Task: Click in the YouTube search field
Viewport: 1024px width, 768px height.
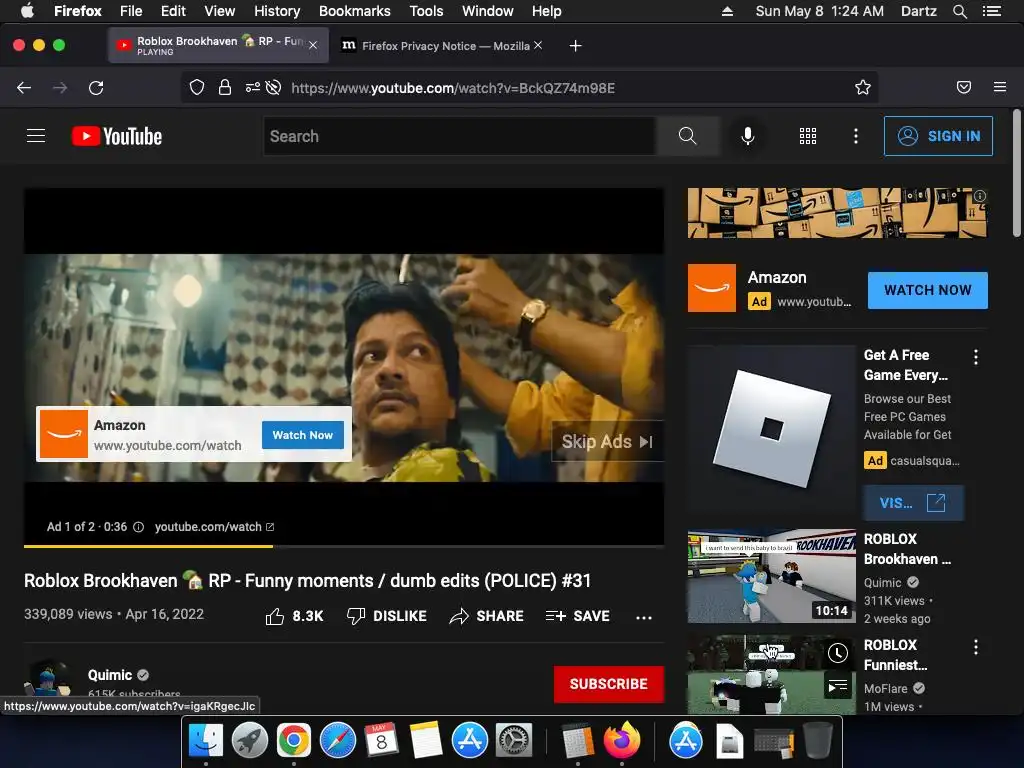Action: click(460, 136)
